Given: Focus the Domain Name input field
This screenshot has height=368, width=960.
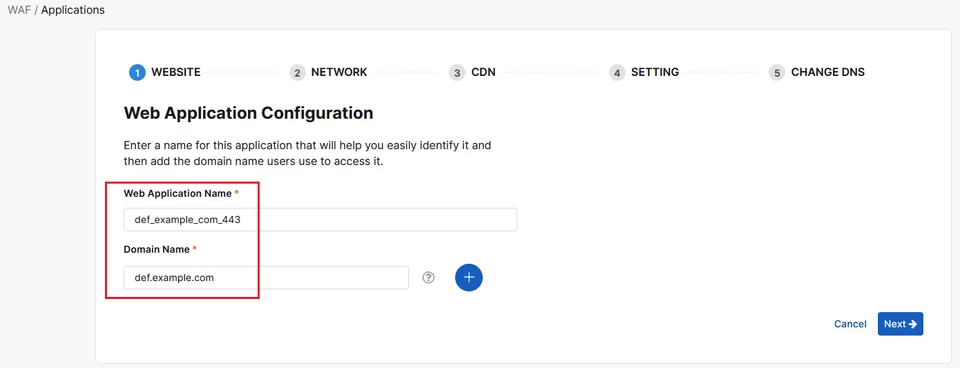Looking at the screenshot, I should [x=266, y=277].
